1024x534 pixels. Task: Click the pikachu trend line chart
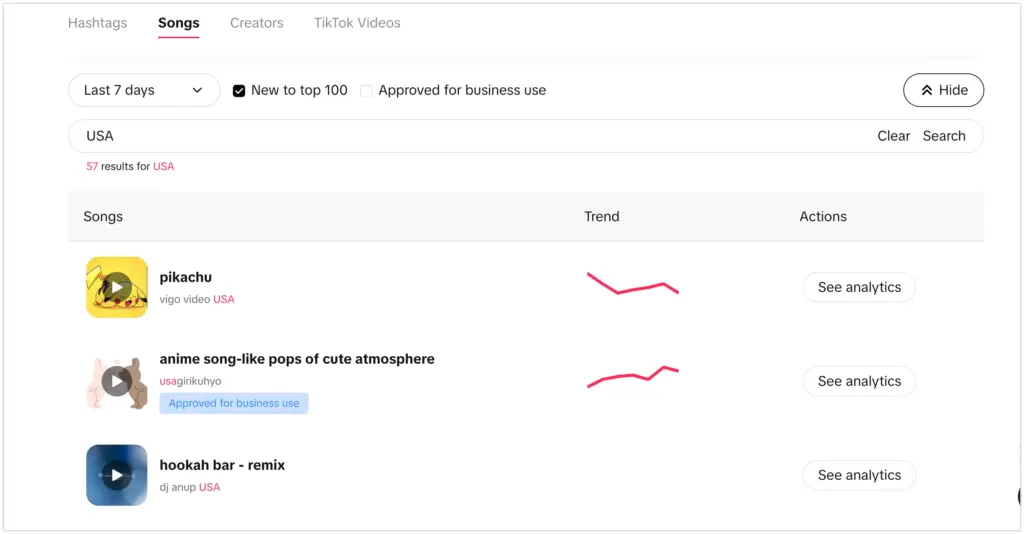[633, 283]
